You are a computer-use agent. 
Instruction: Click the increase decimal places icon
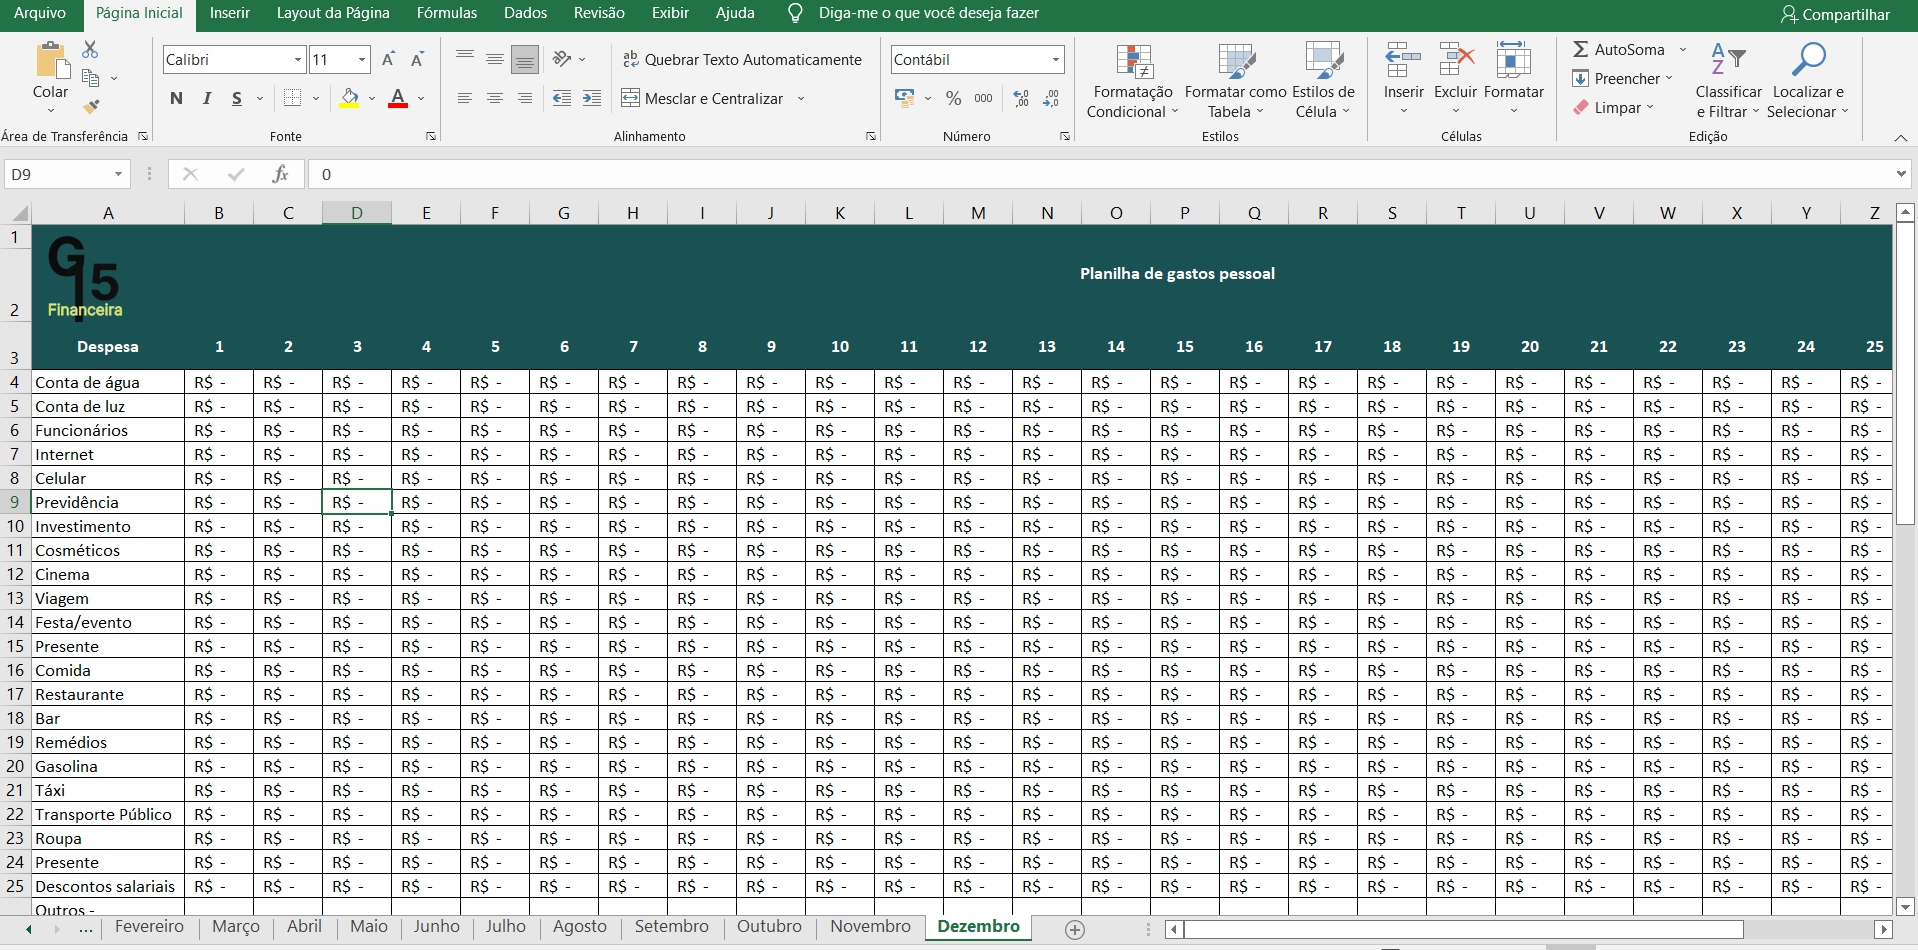click(x=1021, y=98)
